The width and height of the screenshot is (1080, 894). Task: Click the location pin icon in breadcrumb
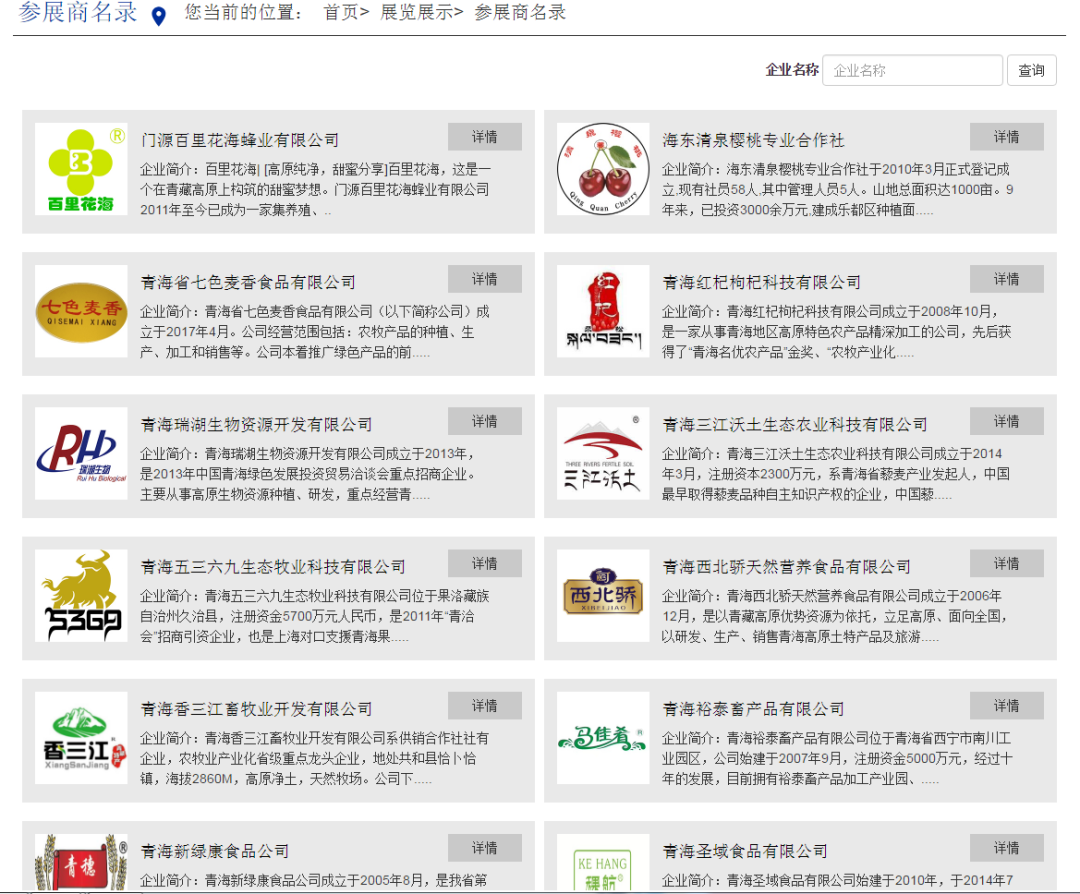coord(158,16)
